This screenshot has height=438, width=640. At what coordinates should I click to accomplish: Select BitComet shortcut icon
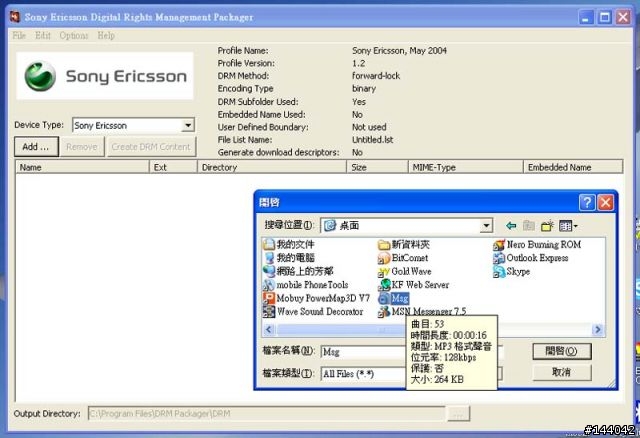[384, 258]
